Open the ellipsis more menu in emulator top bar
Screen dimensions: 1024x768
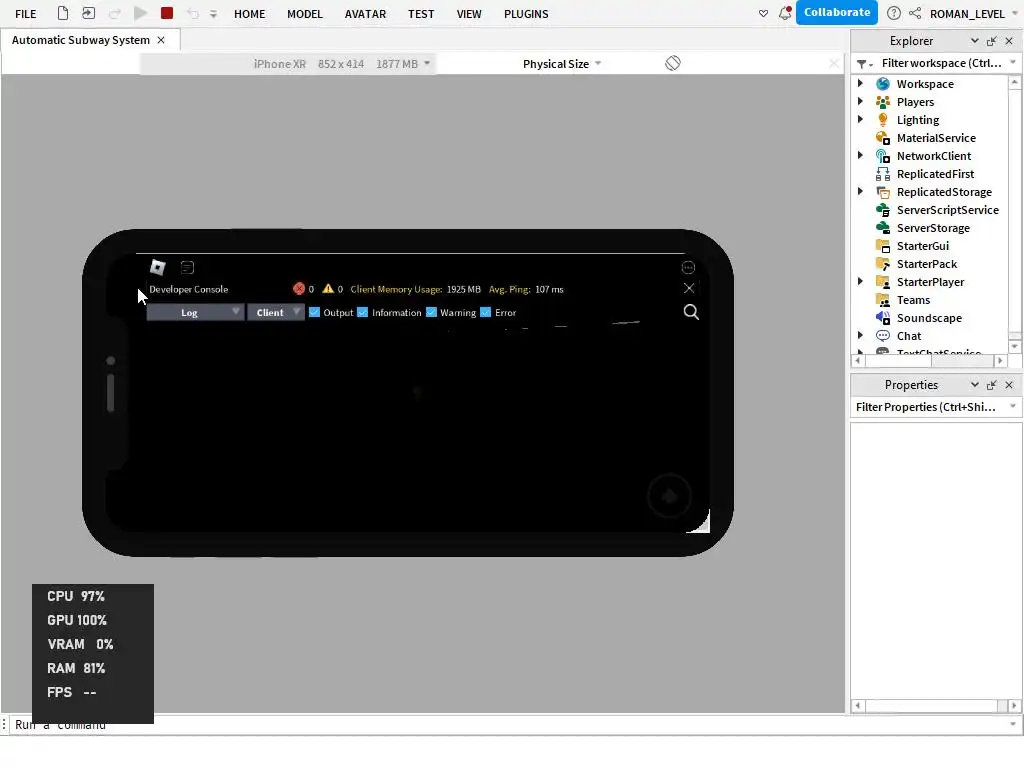[x=688, y=267]
